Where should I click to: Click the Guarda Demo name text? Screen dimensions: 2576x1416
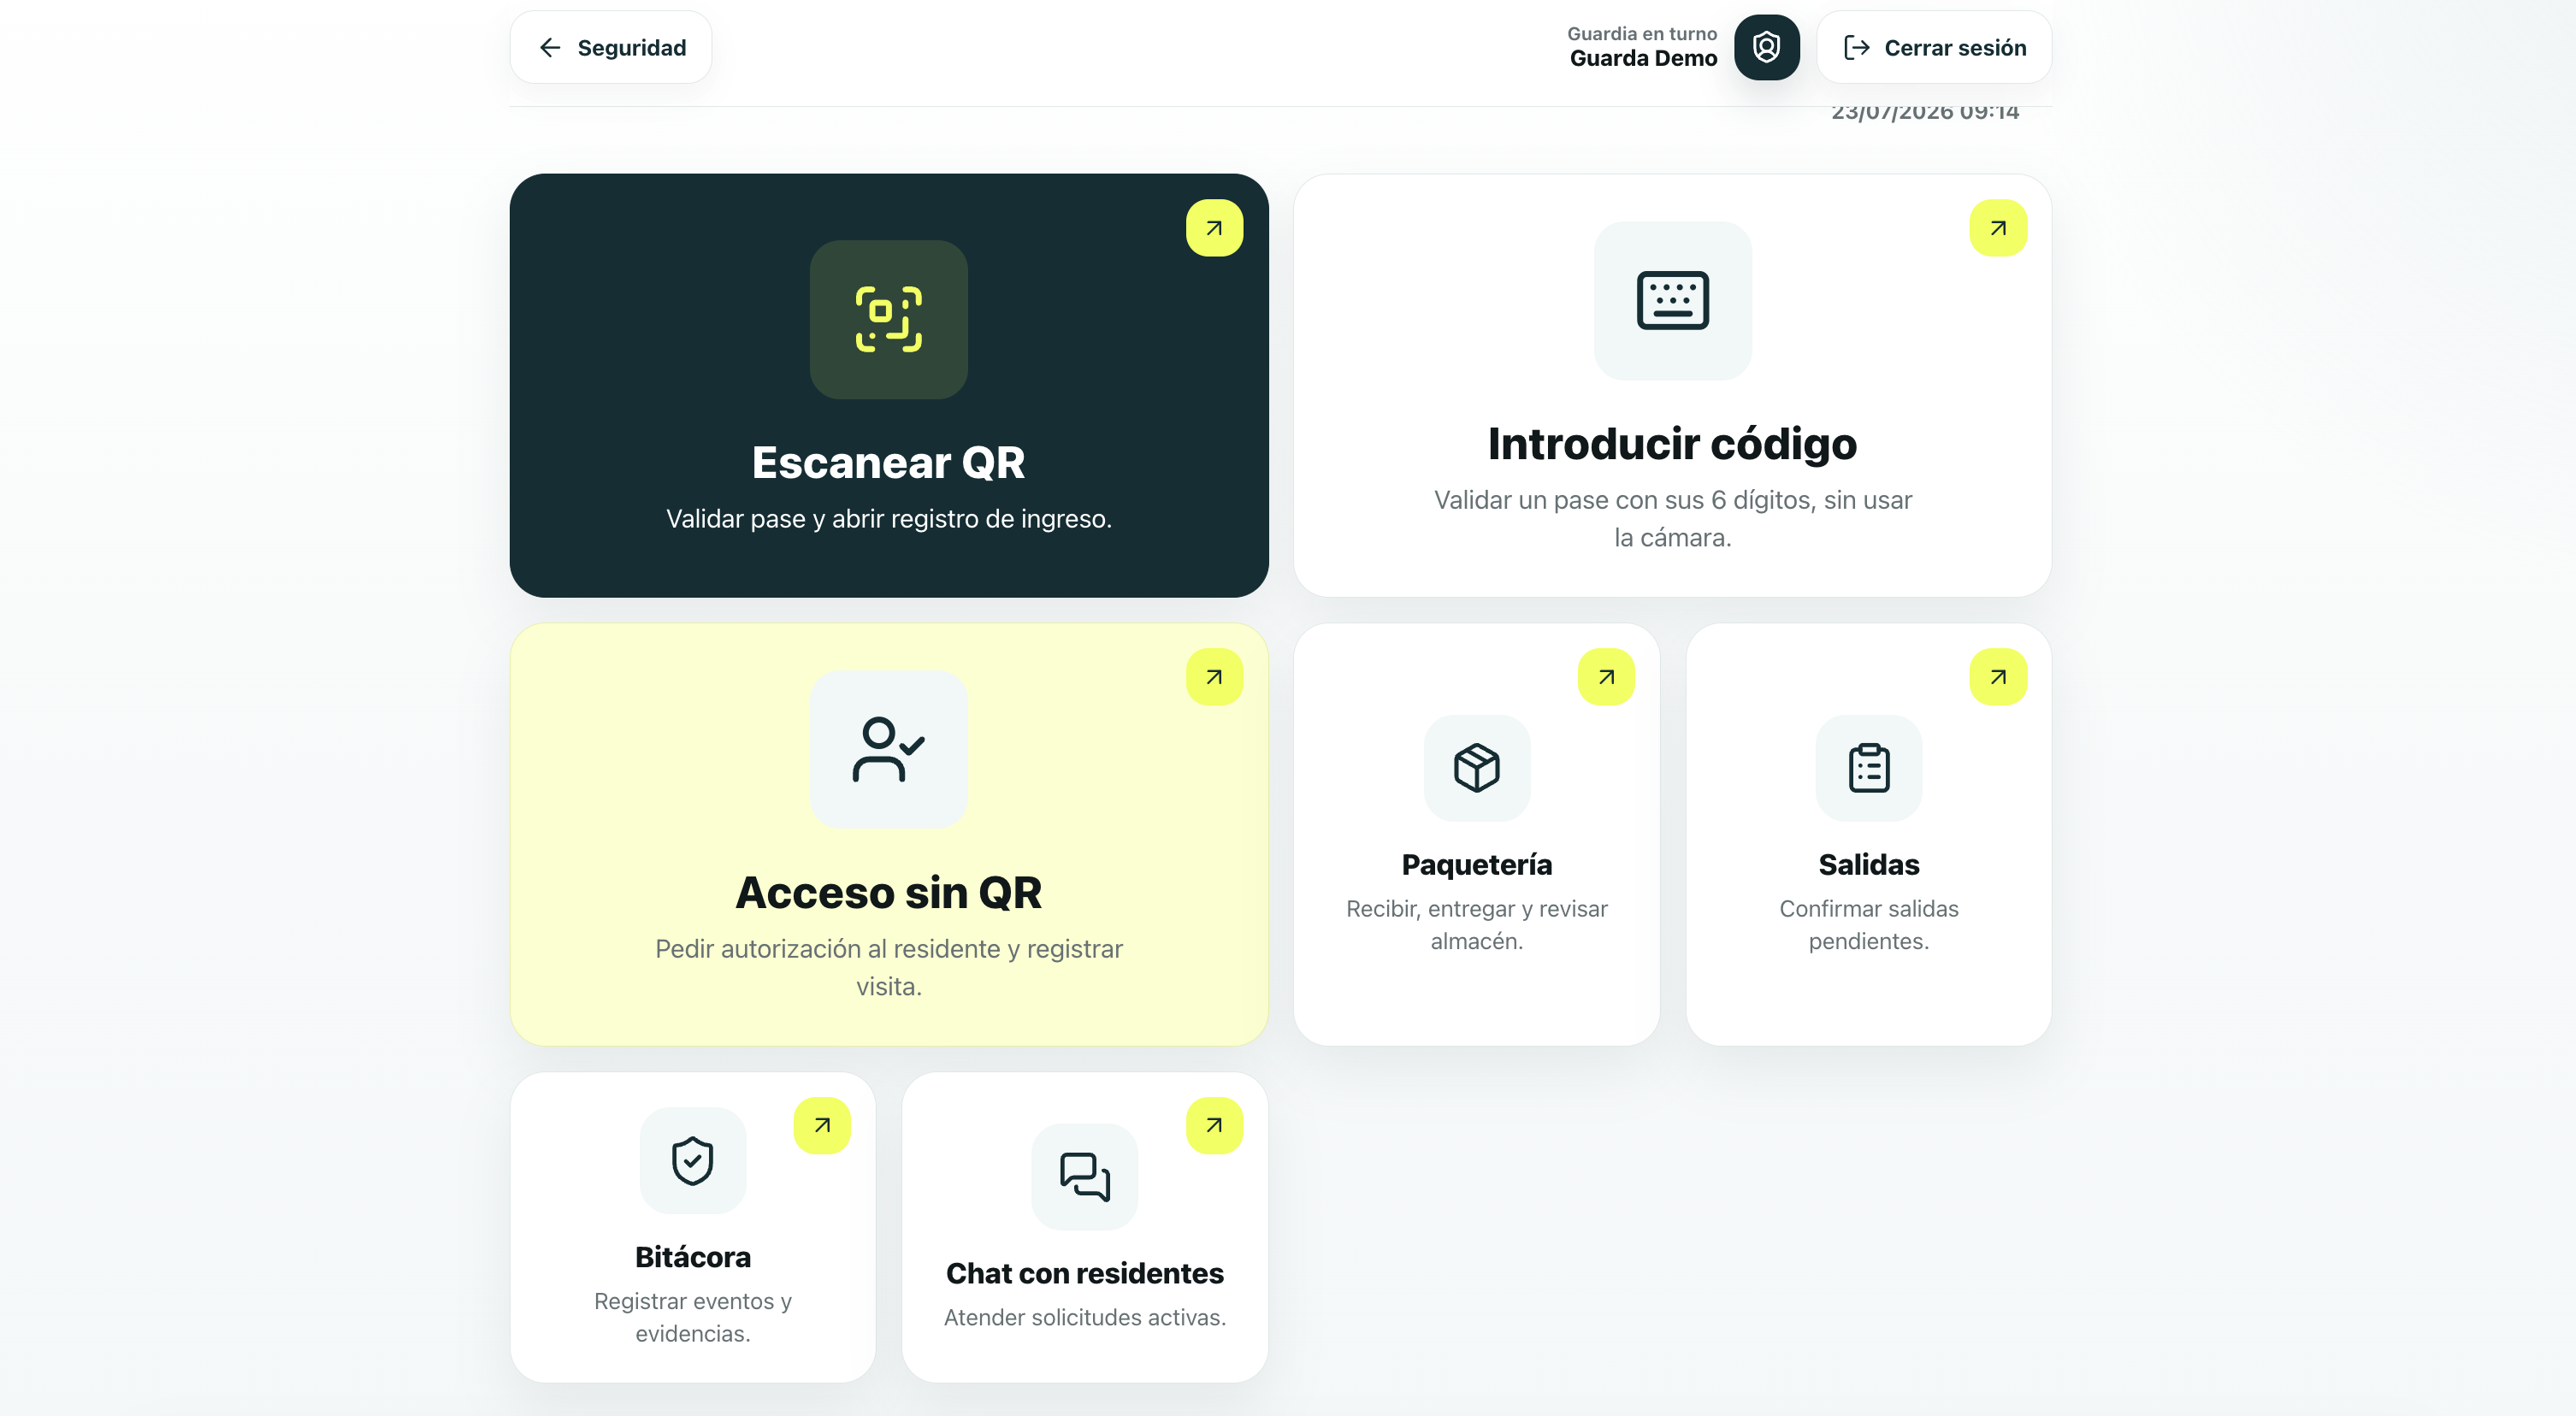(x=1643, y=58)
